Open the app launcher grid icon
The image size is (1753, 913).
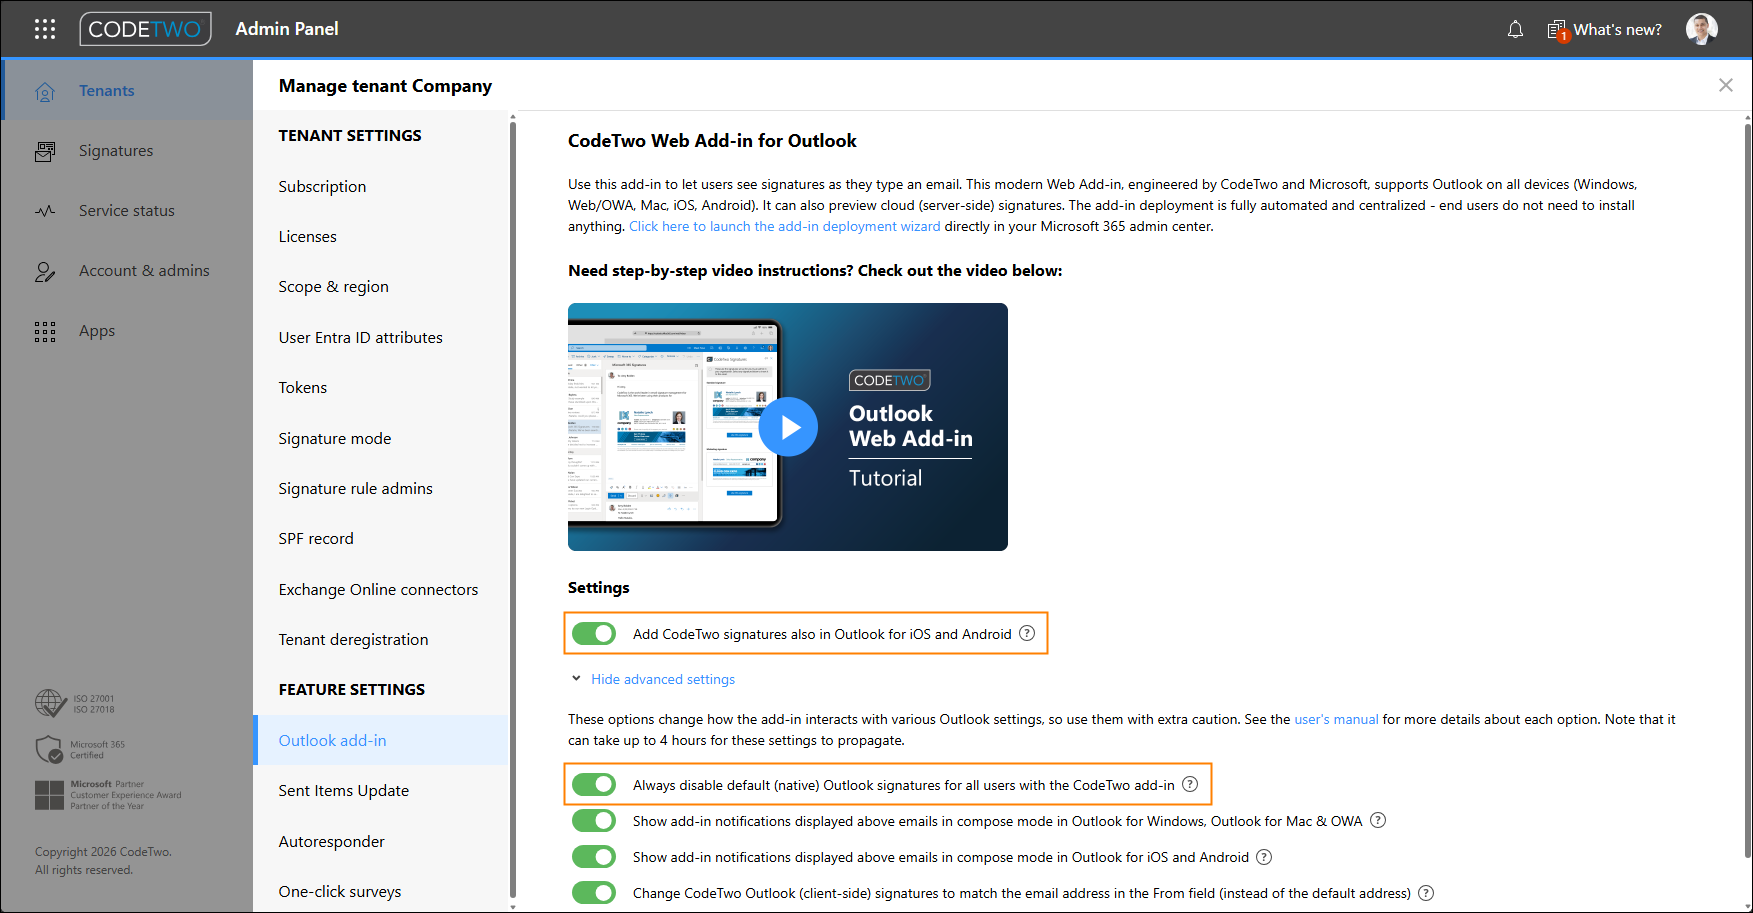pos(45,29)
